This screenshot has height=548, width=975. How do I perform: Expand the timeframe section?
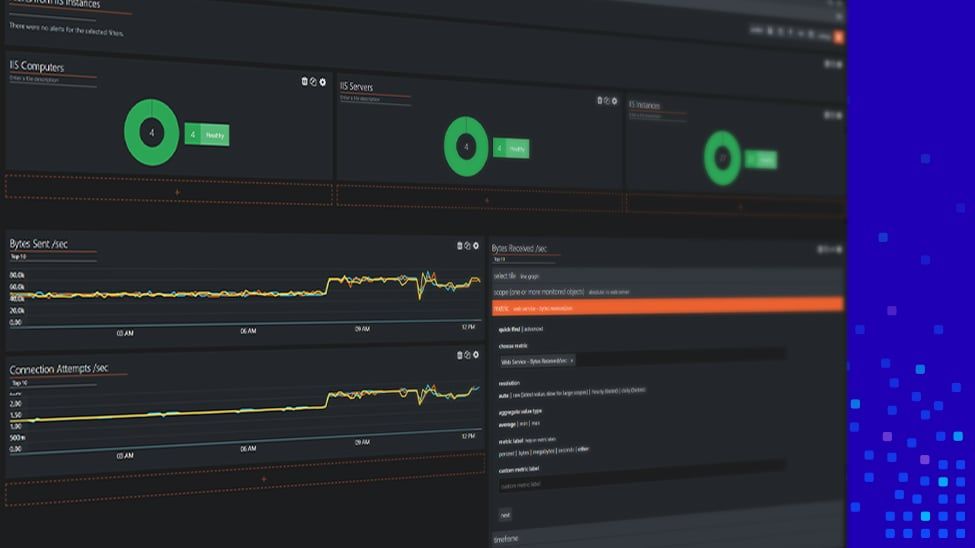click(x=507, y=538)
